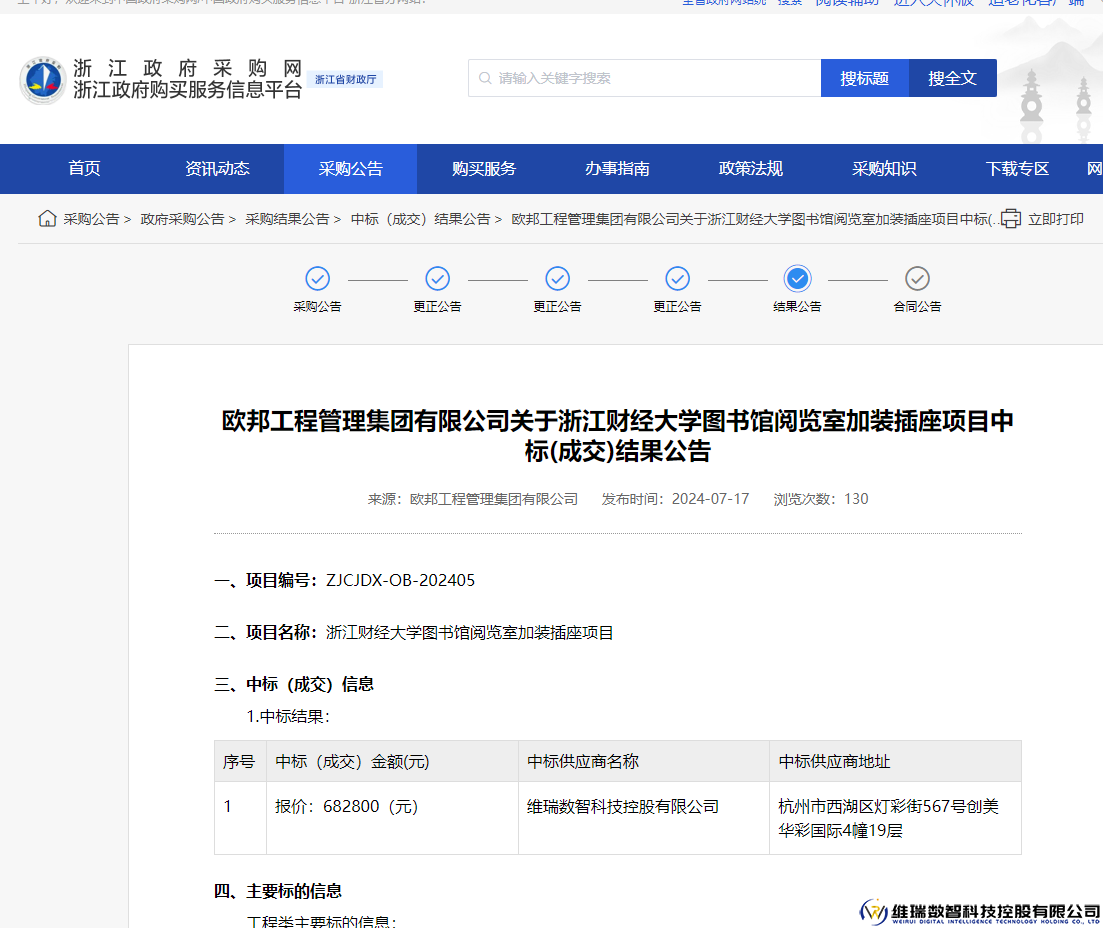Click the 中标供应商名称 column header

(644, 761)
